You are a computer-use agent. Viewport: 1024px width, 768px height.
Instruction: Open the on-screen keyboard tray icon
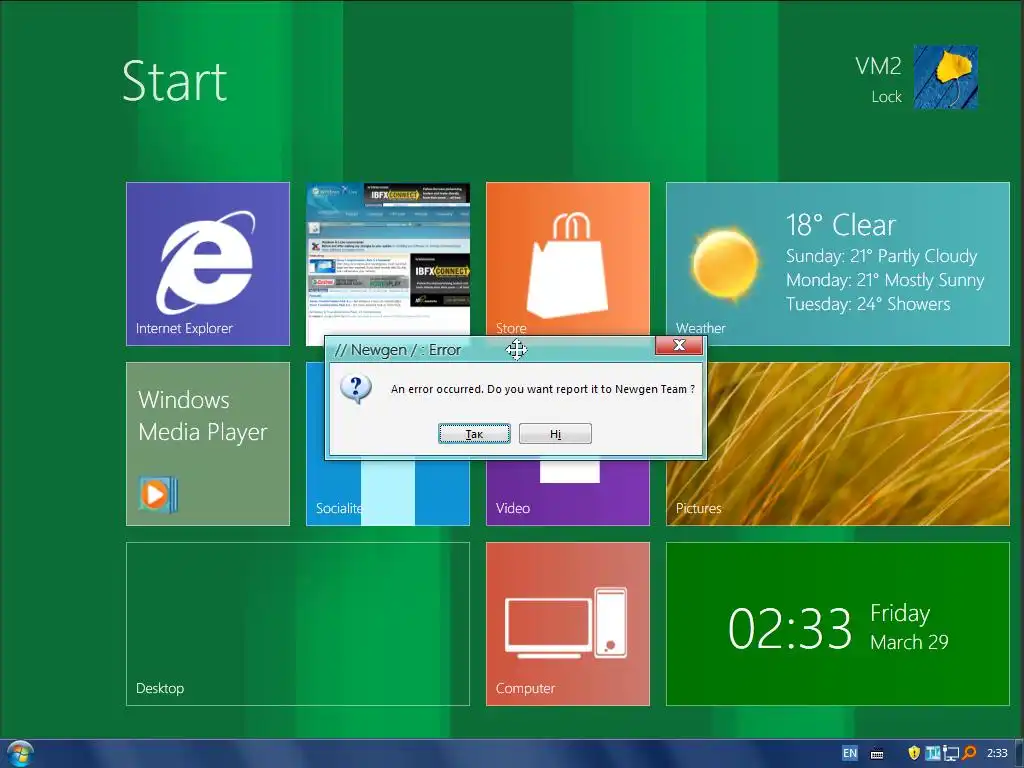tap(877, 754)
